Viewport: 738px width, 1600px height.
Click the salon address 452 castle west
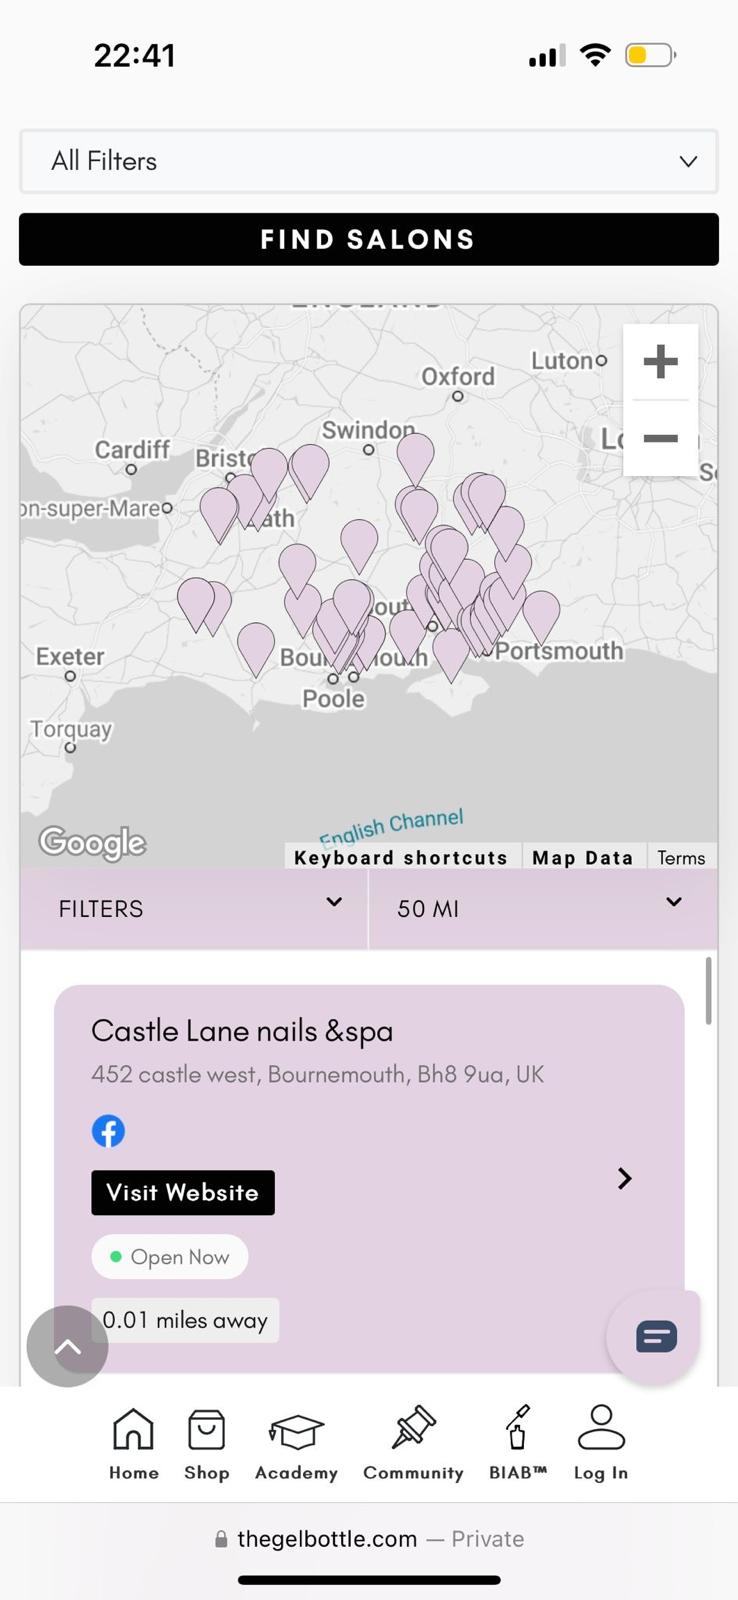point(318,1075)
